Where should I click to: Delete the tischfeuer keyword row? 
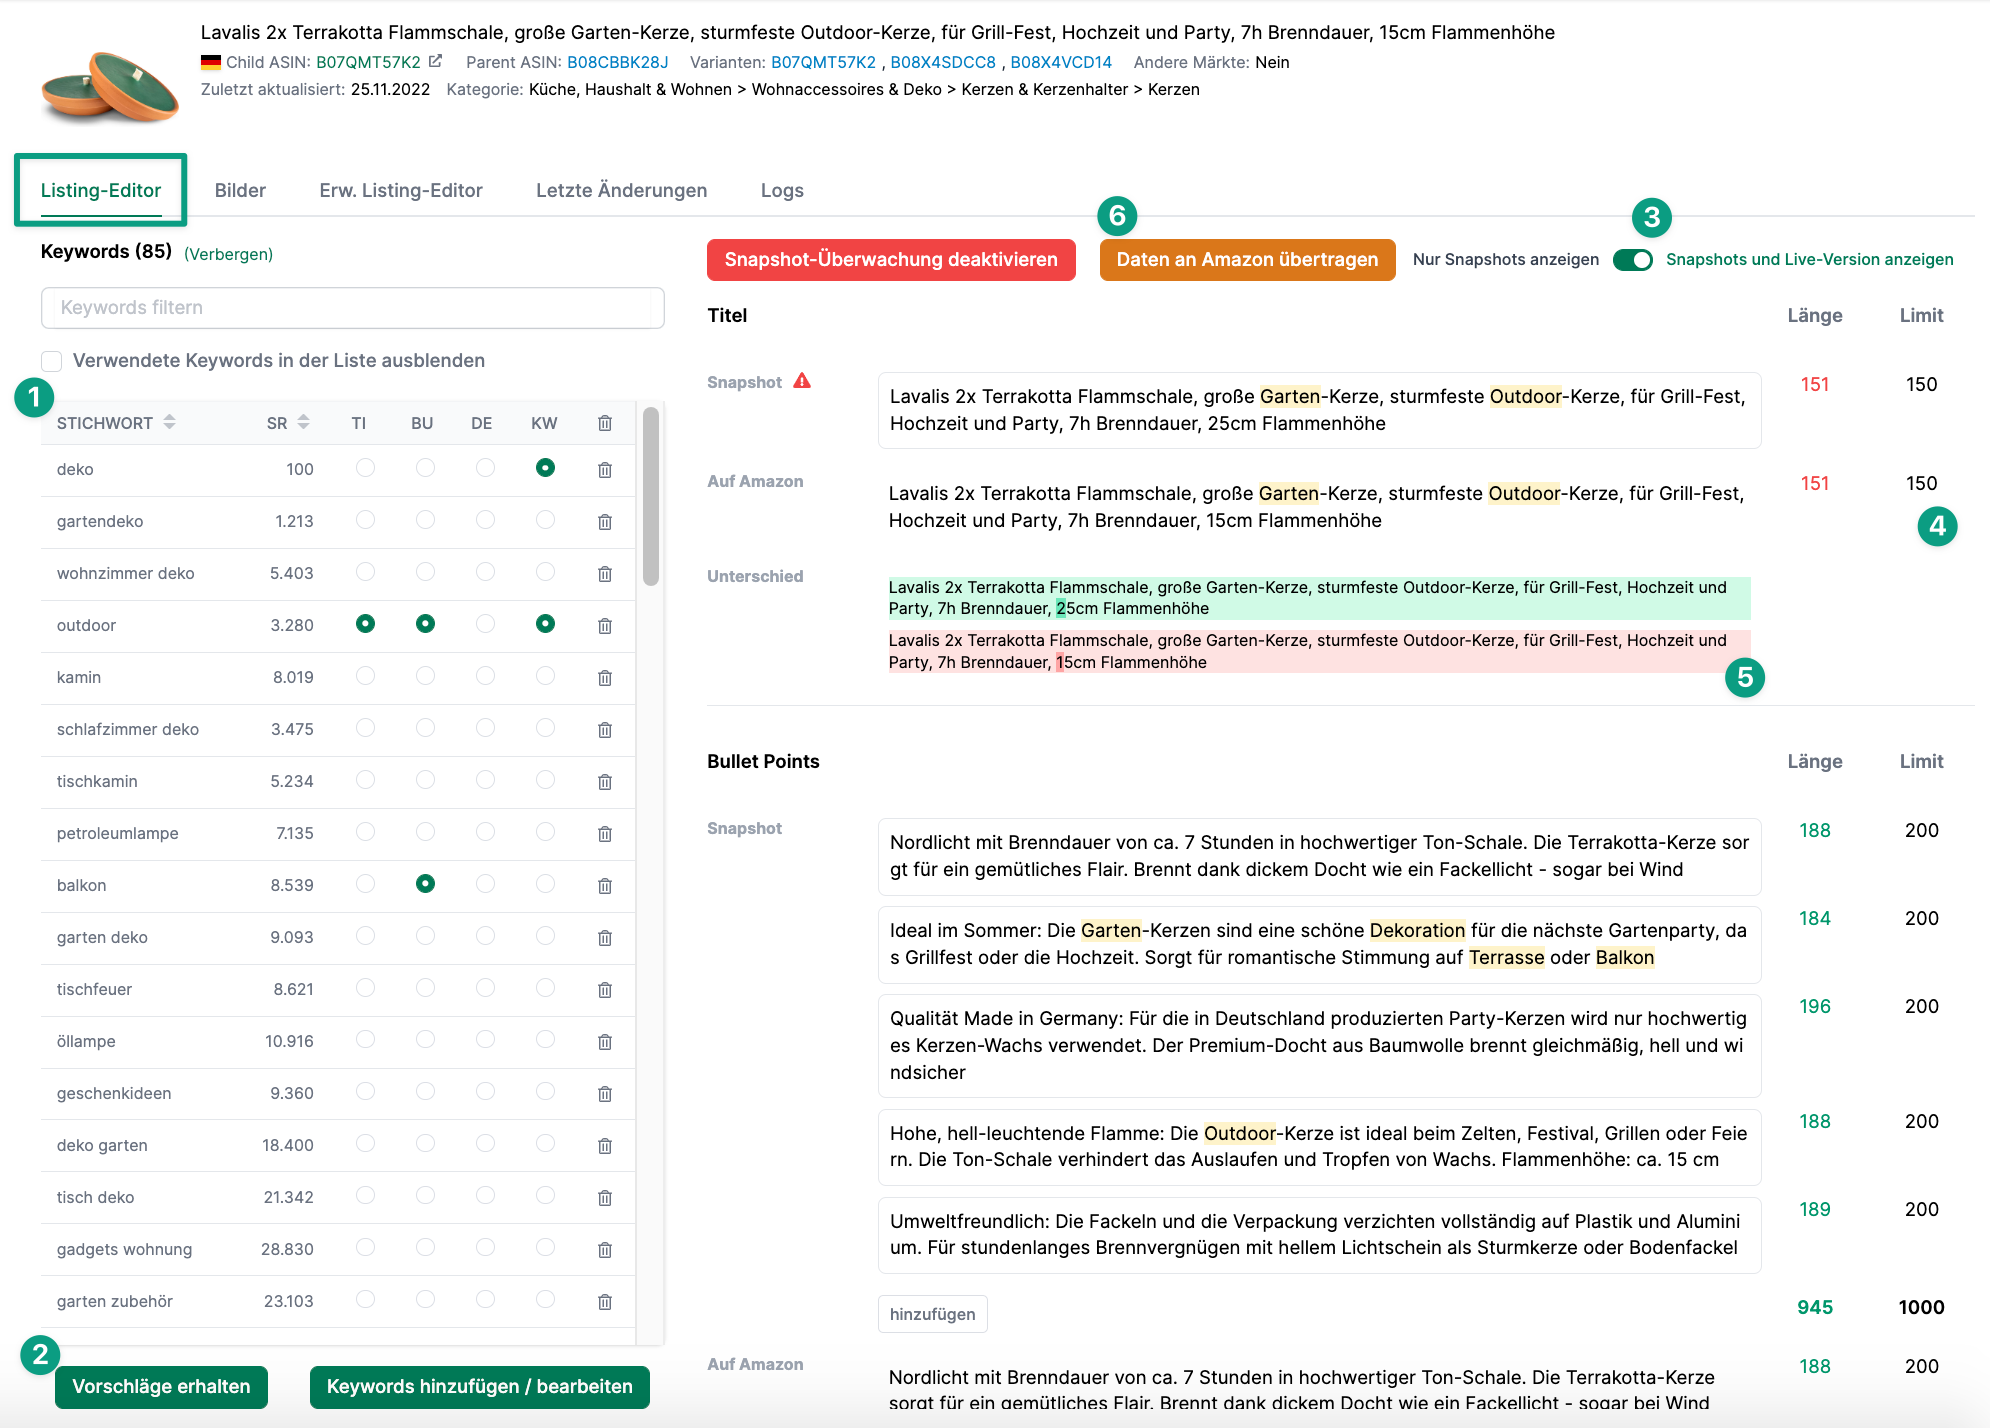[605, 990]
